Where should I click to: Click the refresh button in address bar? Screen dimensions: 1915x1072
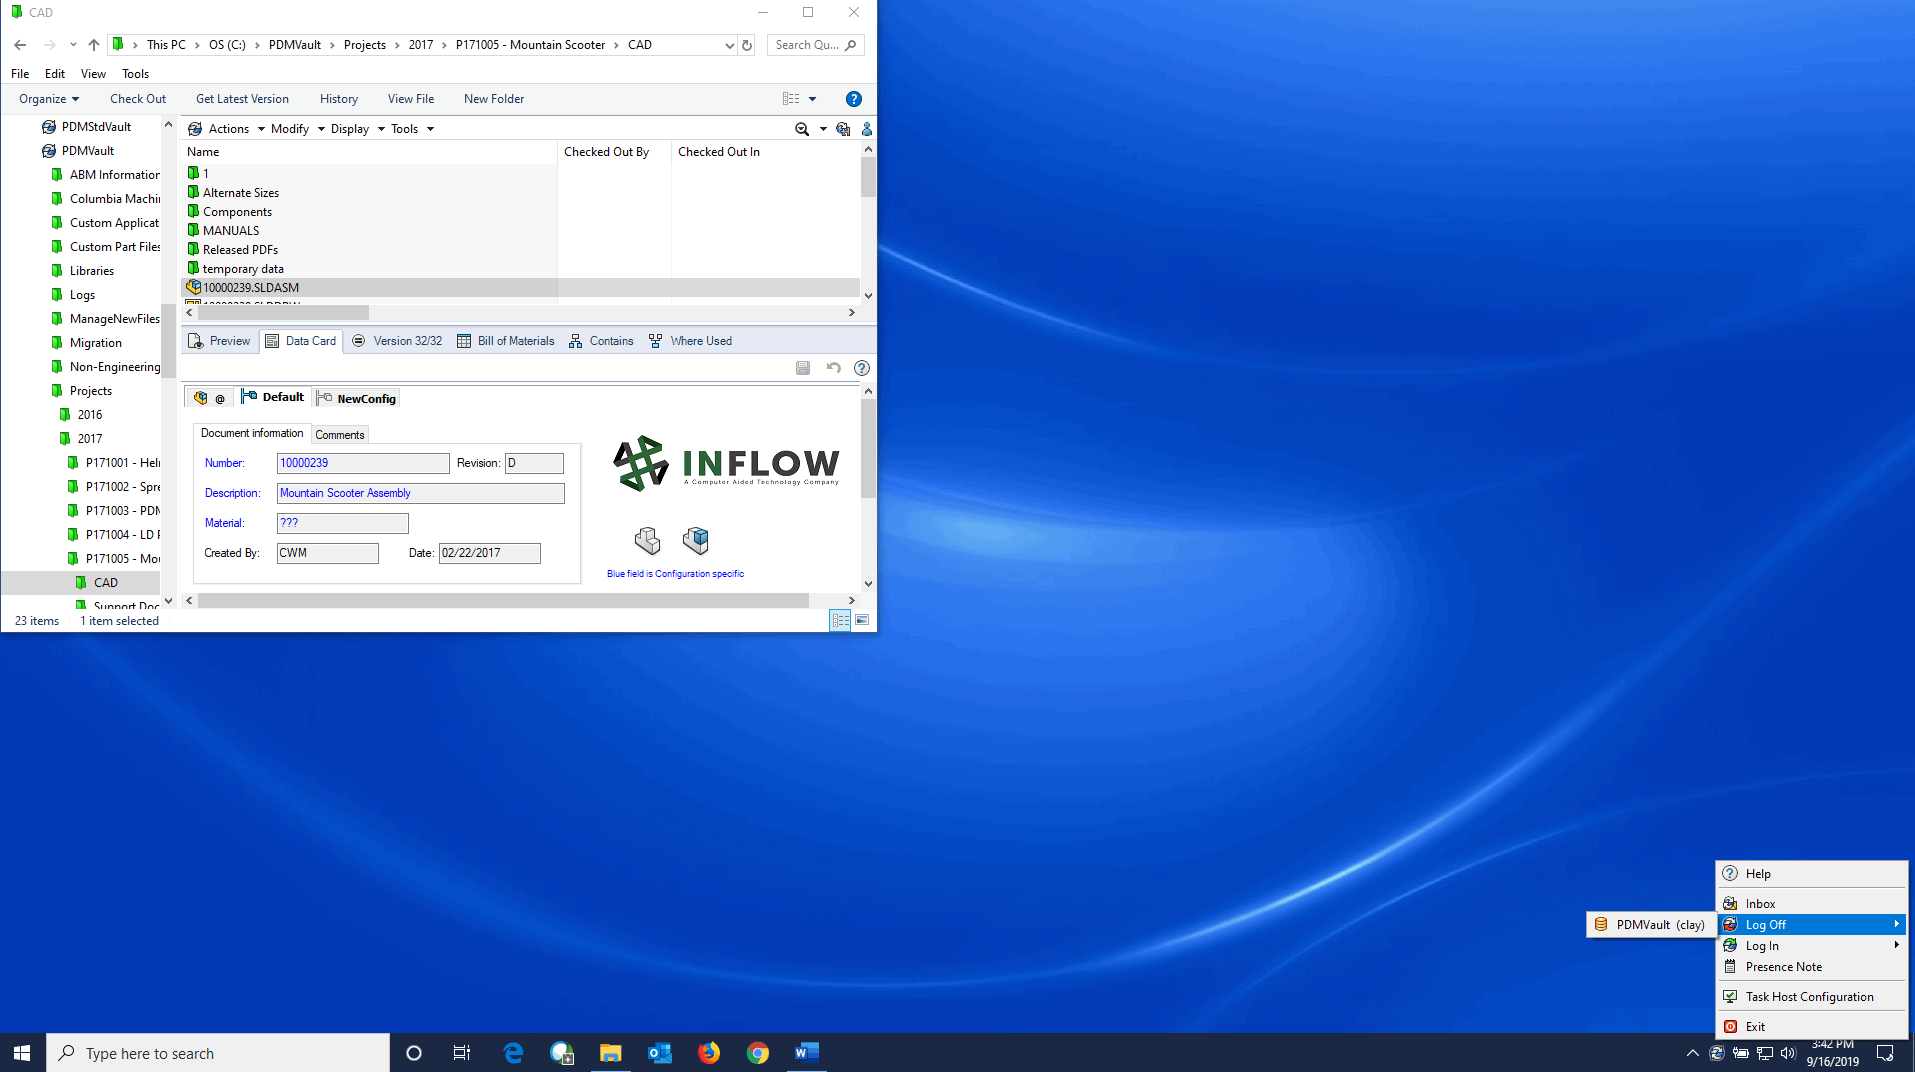point(747,45)
